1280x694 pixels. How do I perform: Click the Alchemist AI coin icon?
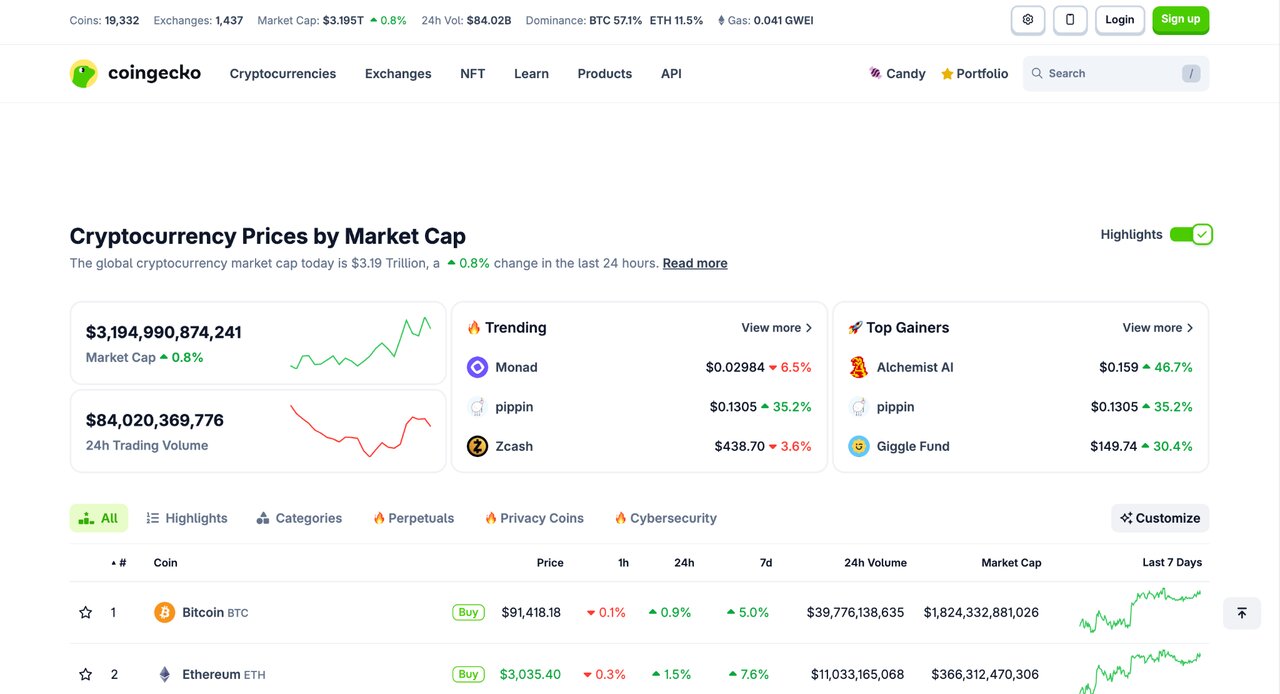pyautogui.click(x=858, y=367)
